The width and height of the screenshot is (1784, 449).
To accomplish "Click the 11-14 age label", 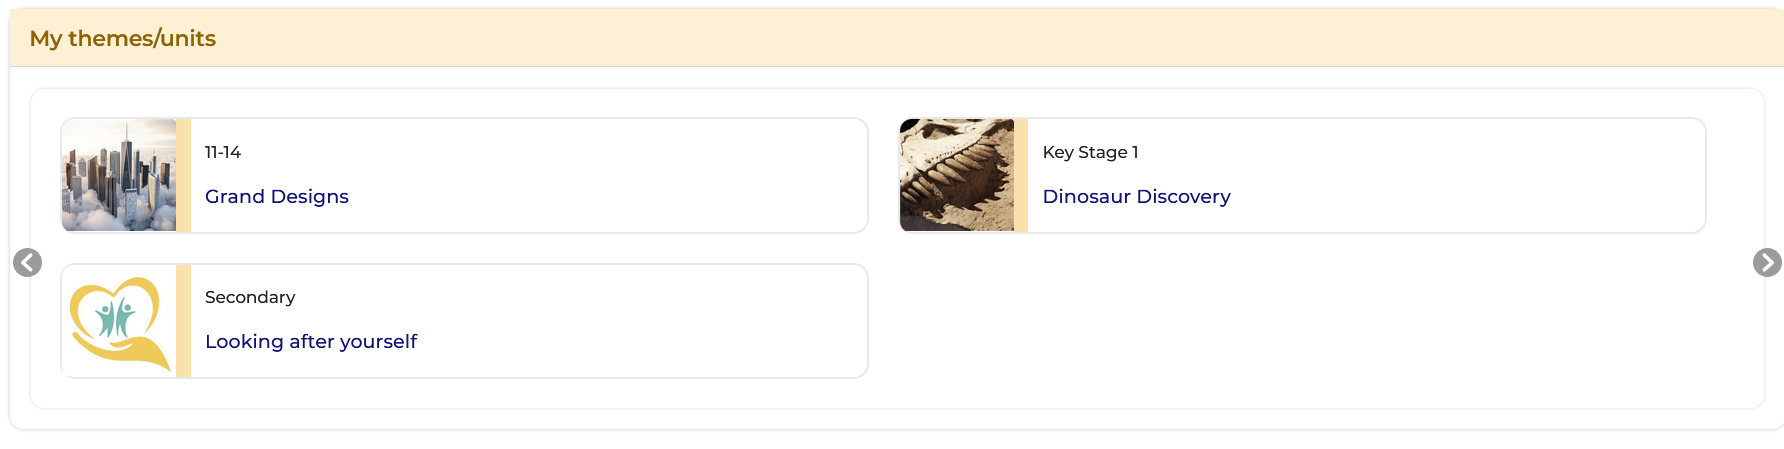I will coord(223,152).
